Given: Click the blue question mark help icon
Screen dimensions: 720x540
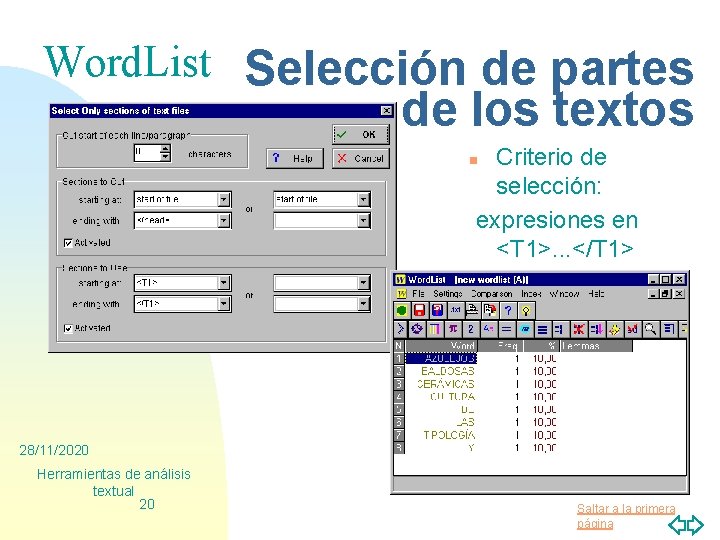Looking at the screenshot, I should [508, 311].
